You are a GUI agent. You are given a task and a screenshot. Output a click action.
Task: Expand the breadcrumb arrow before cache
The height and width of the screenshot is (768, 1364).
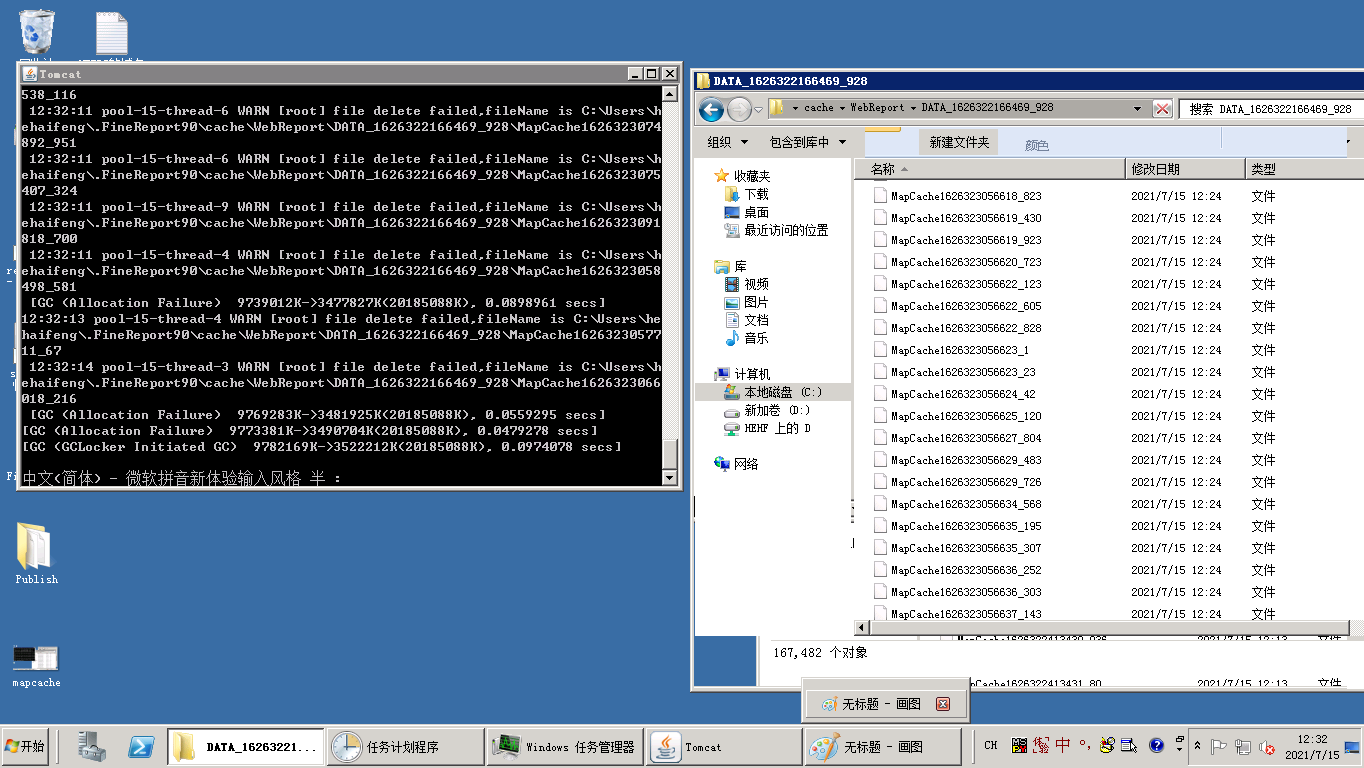795,108
